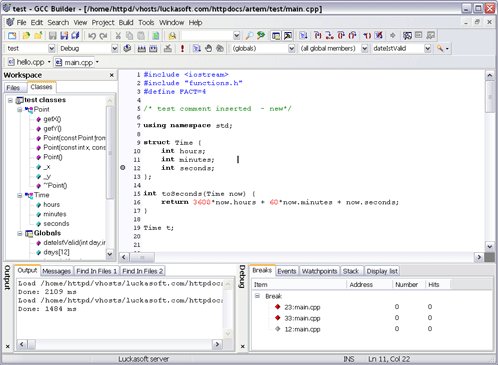Viewport: 498px width, 365px height.
Task: Open the Stack debug tab
Action: click(x=351, y=271)
